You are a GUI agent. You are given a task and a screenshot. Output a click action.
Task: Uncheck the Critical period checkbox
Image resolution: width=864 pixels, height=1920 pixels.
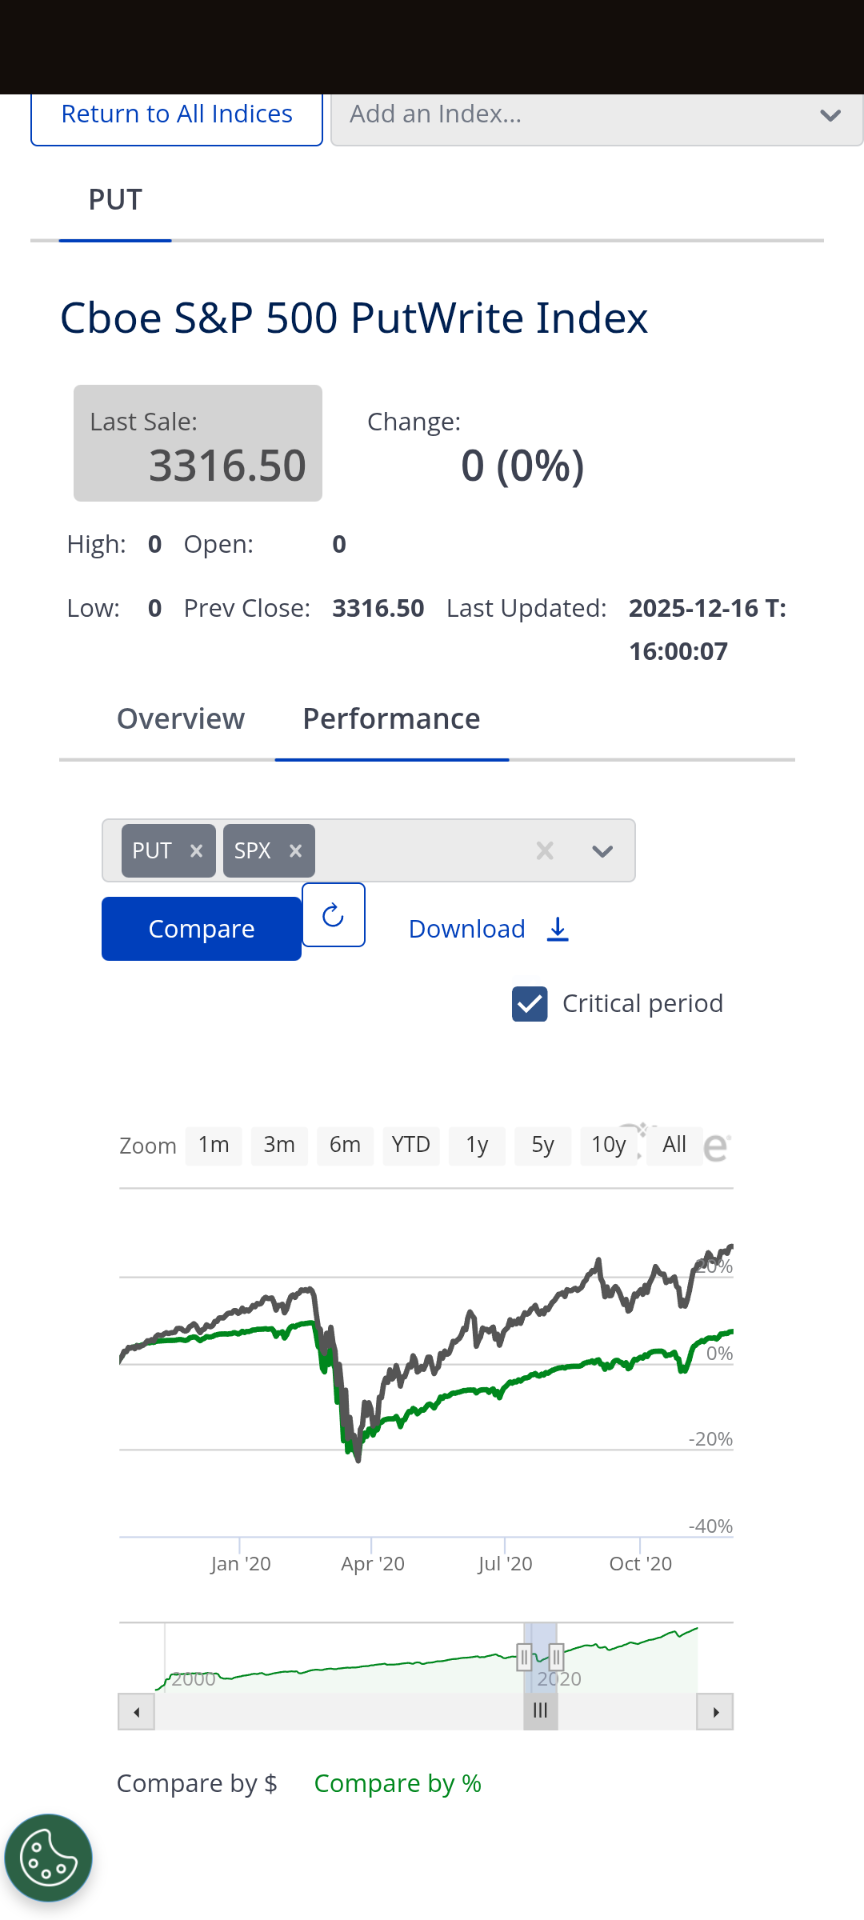coord(530,1004)
